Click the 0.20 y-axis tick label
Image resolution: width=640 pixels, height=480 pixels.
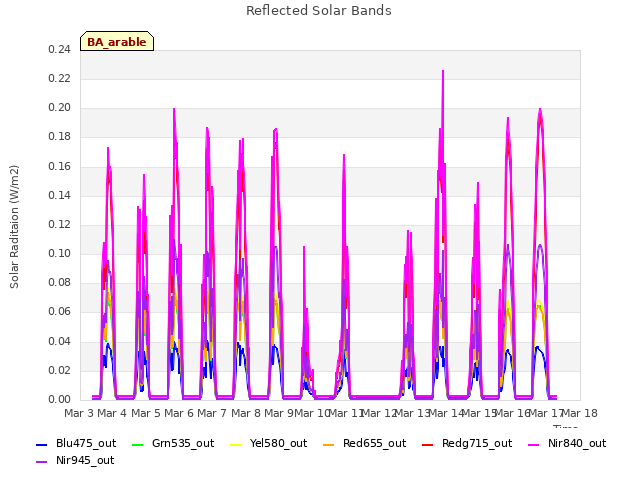[x=59, y=108]
